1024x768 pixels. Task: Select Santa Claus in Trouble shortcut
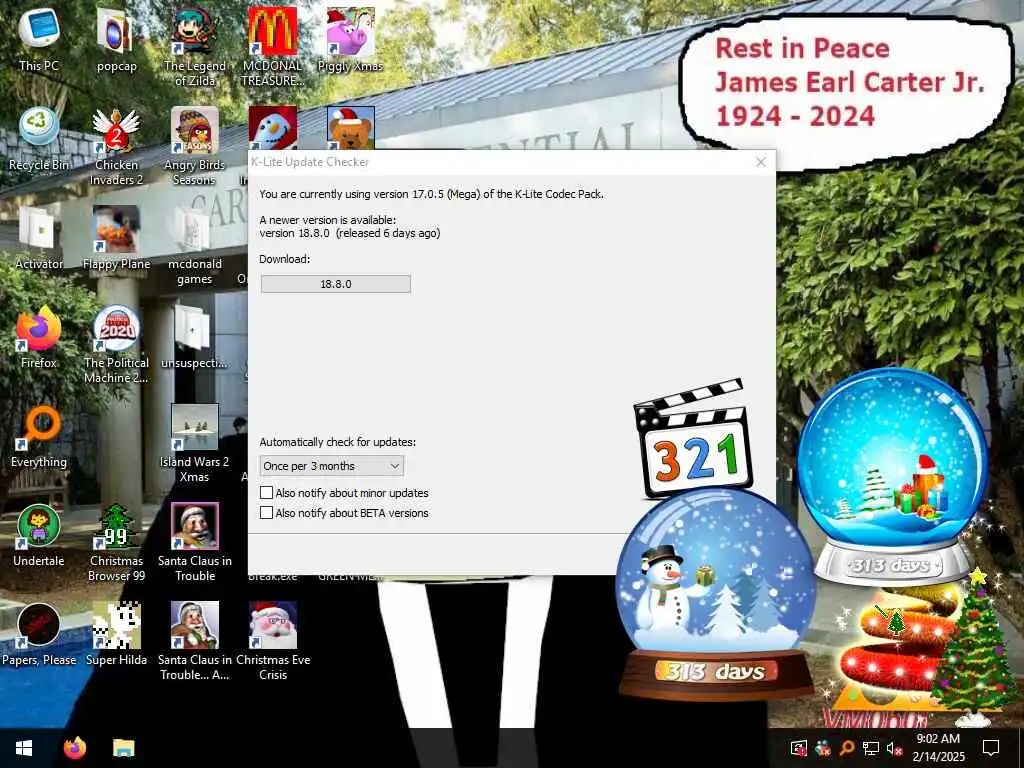pos(195,543)
